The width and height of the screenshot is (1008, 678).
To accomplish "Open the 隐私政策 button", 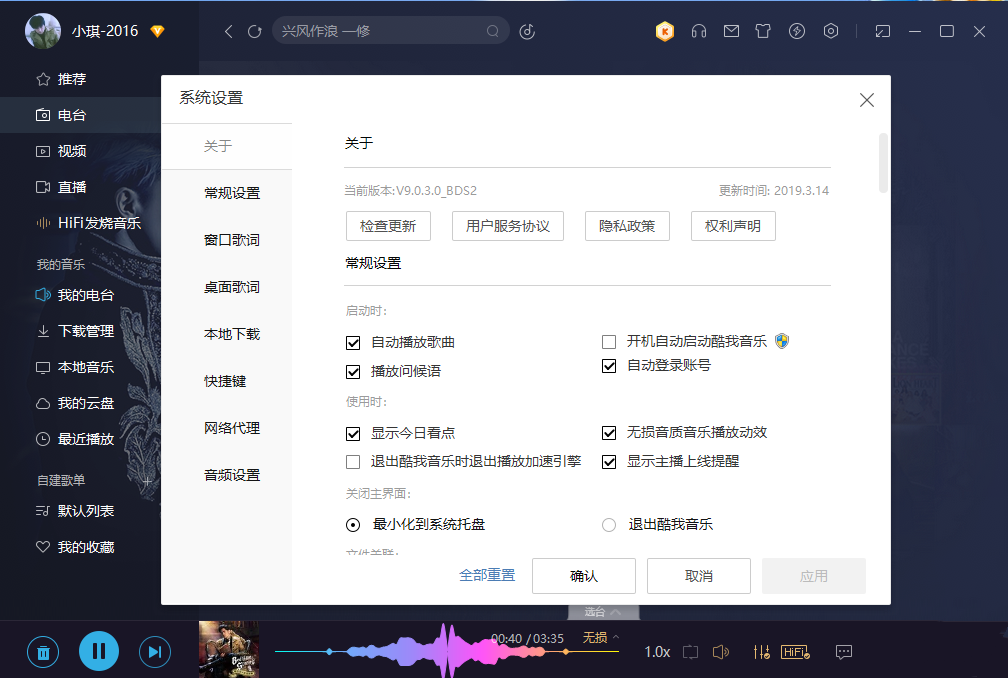I will pyautogui.click(x=627, y=226).
